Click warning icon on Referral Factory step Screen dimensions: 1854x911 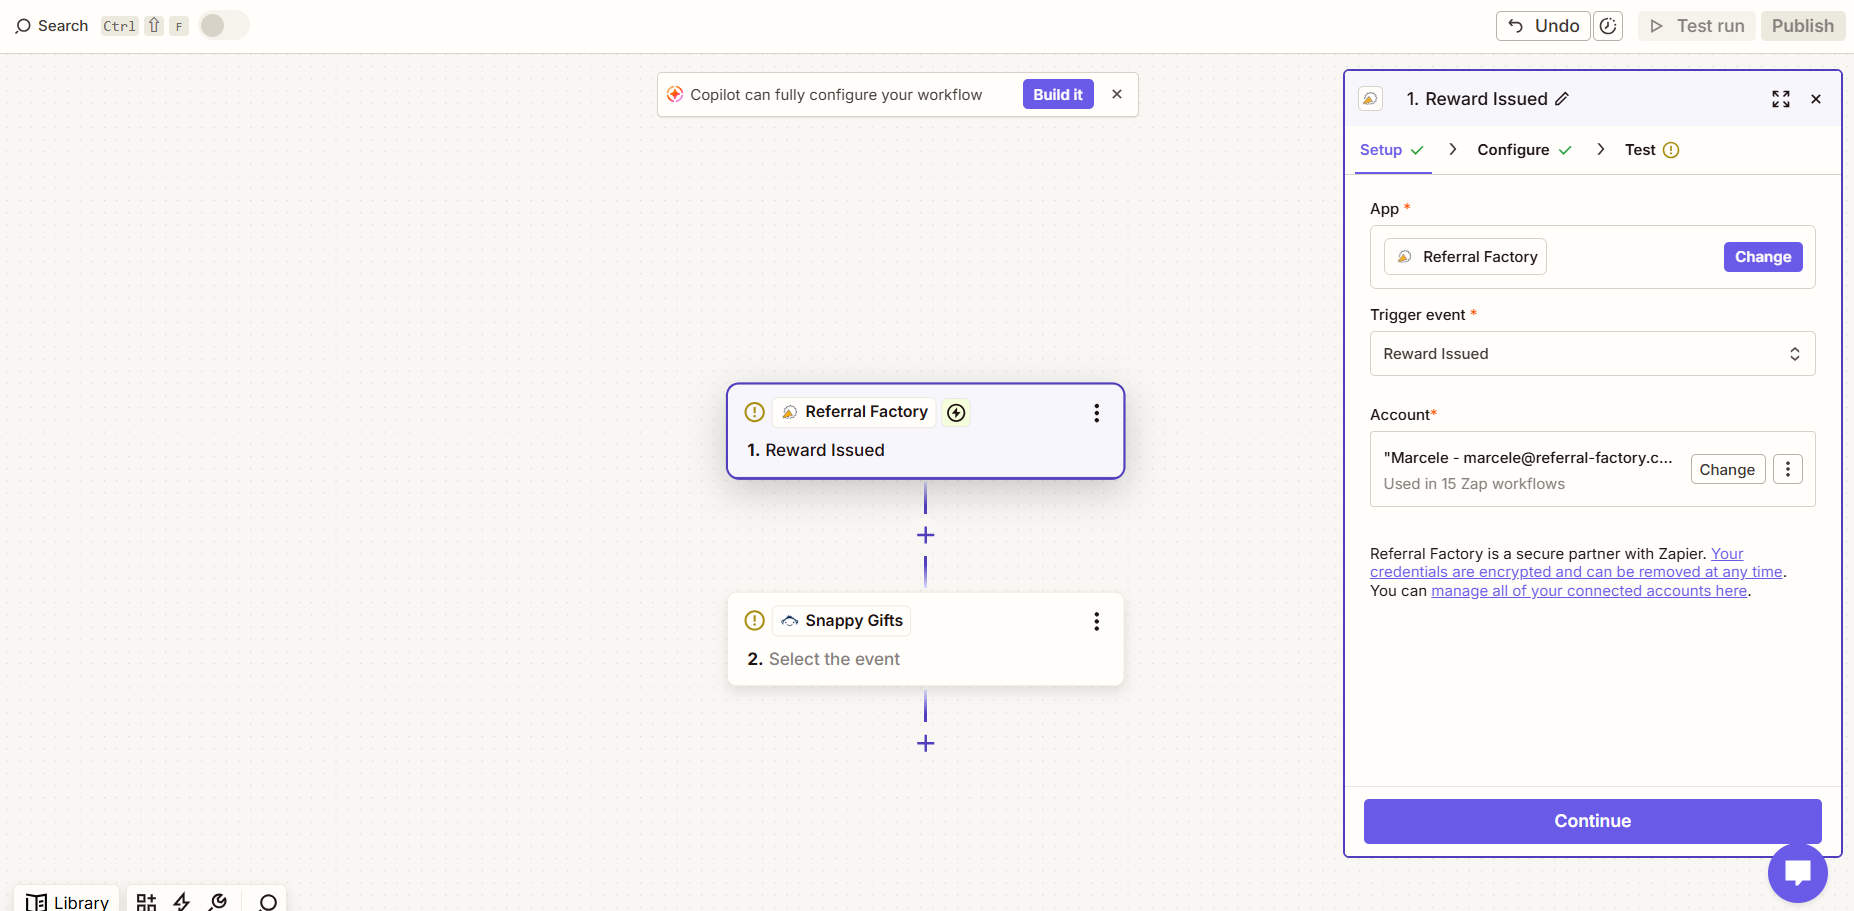pyautogui.click(x=755, y=412)
